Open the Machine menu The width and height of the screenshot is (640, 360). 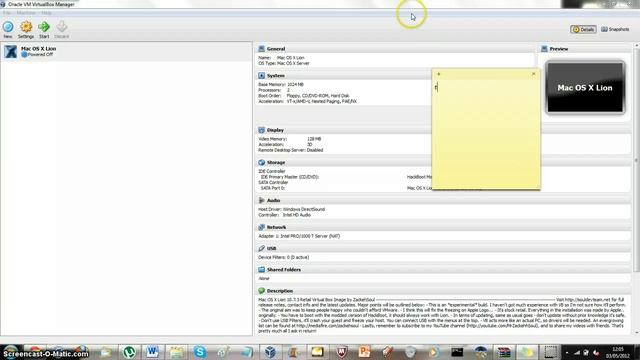(x=26, y=13)
